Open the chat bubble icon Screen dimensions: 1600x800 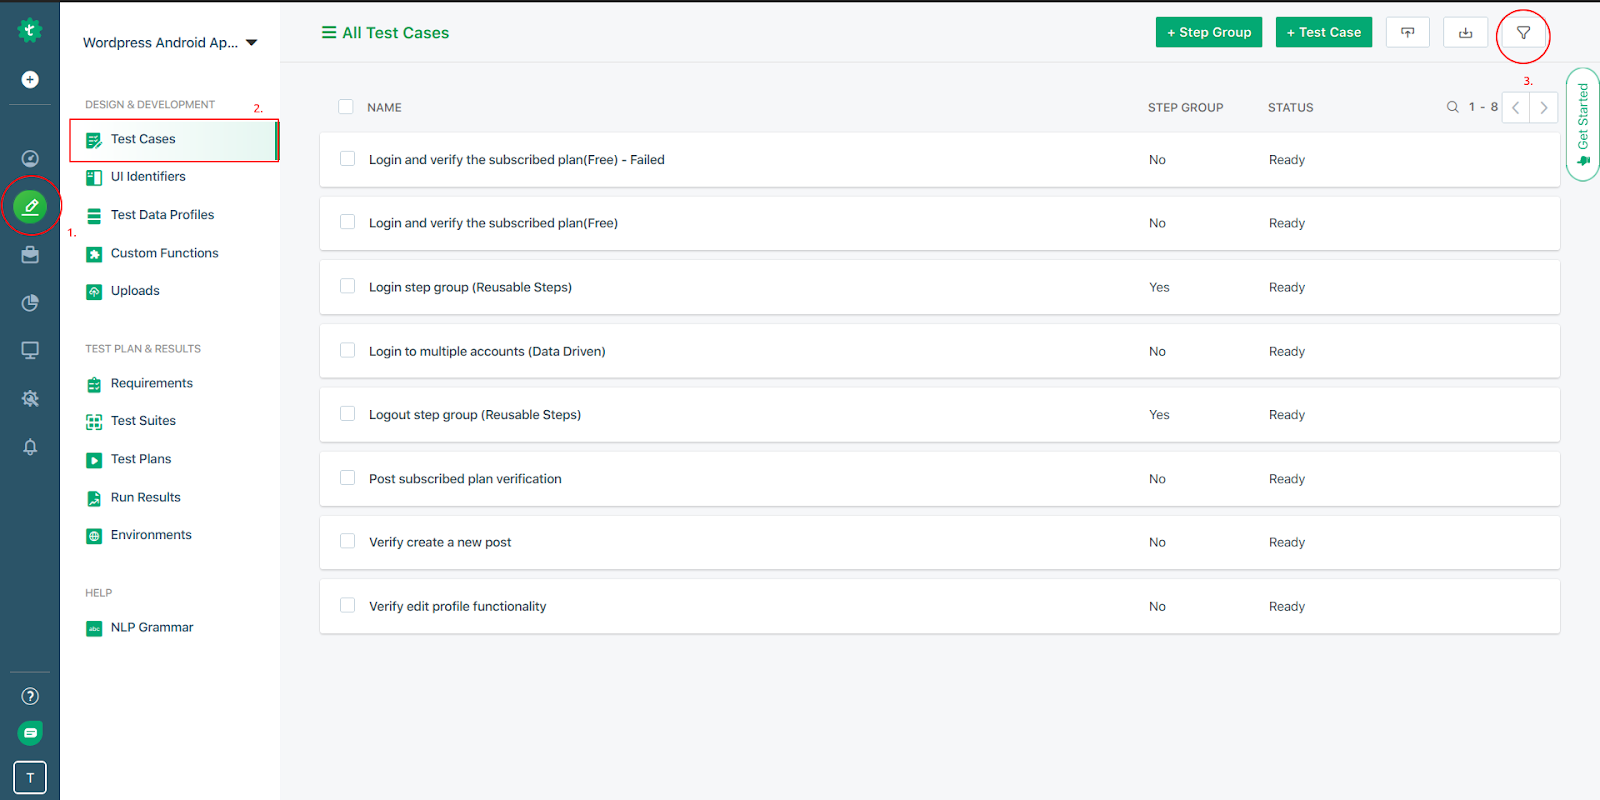(30, 733)
